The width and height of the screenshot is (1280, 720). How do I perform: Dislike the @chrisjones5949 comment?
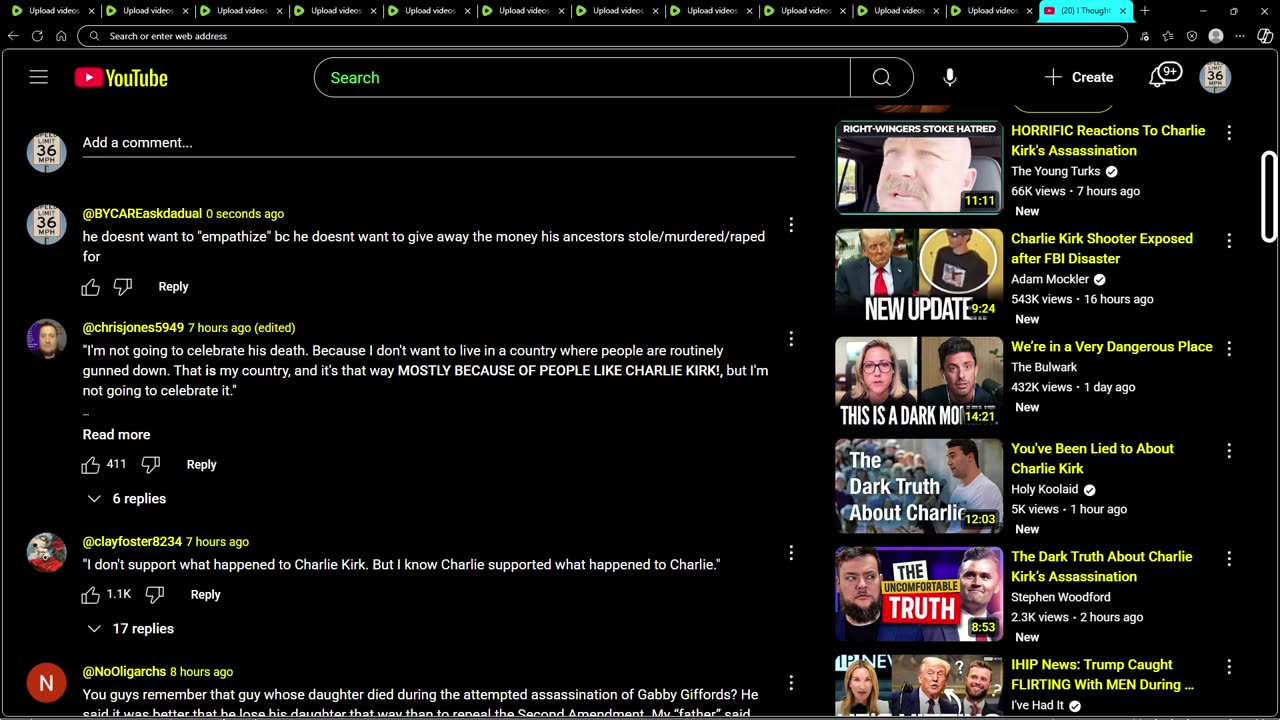[x=151, y=465]
